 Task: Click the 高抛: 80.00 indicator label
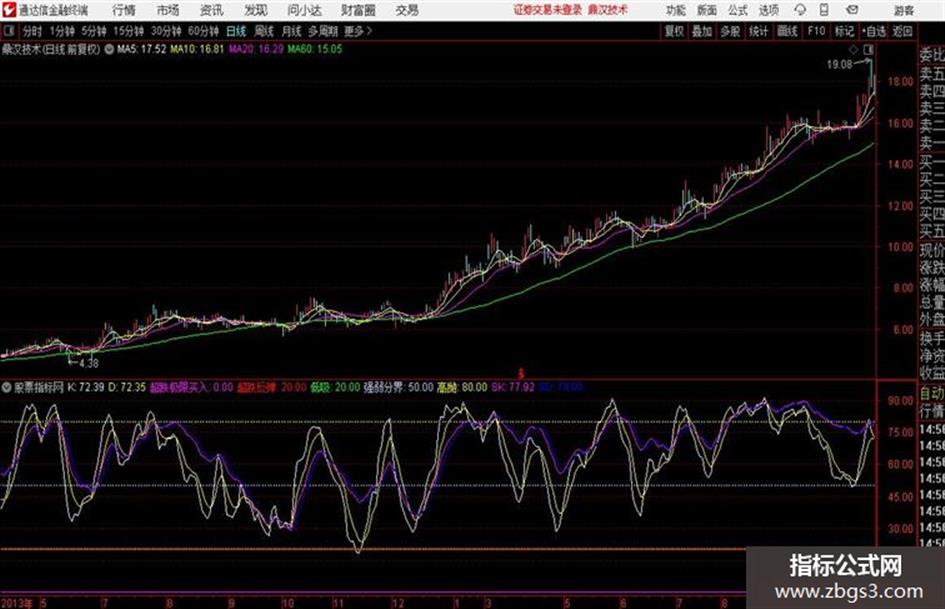pyautogui.click(x=462, y=387)
